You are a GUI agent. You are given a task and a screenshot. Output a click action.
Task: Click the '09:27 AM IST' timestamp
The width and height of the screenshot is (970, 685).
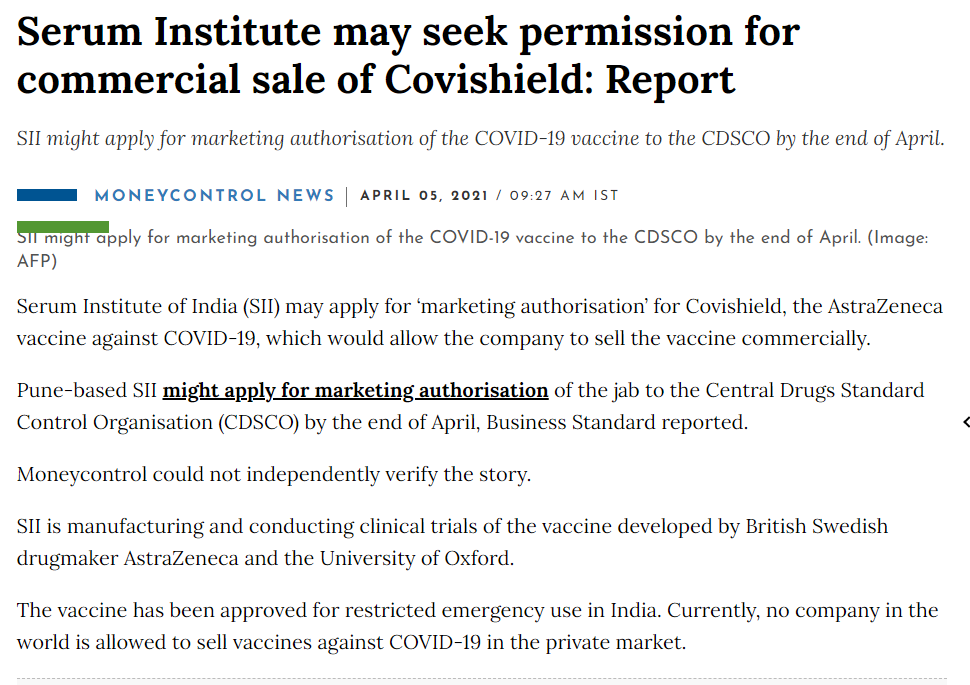[x=564, y=196]
